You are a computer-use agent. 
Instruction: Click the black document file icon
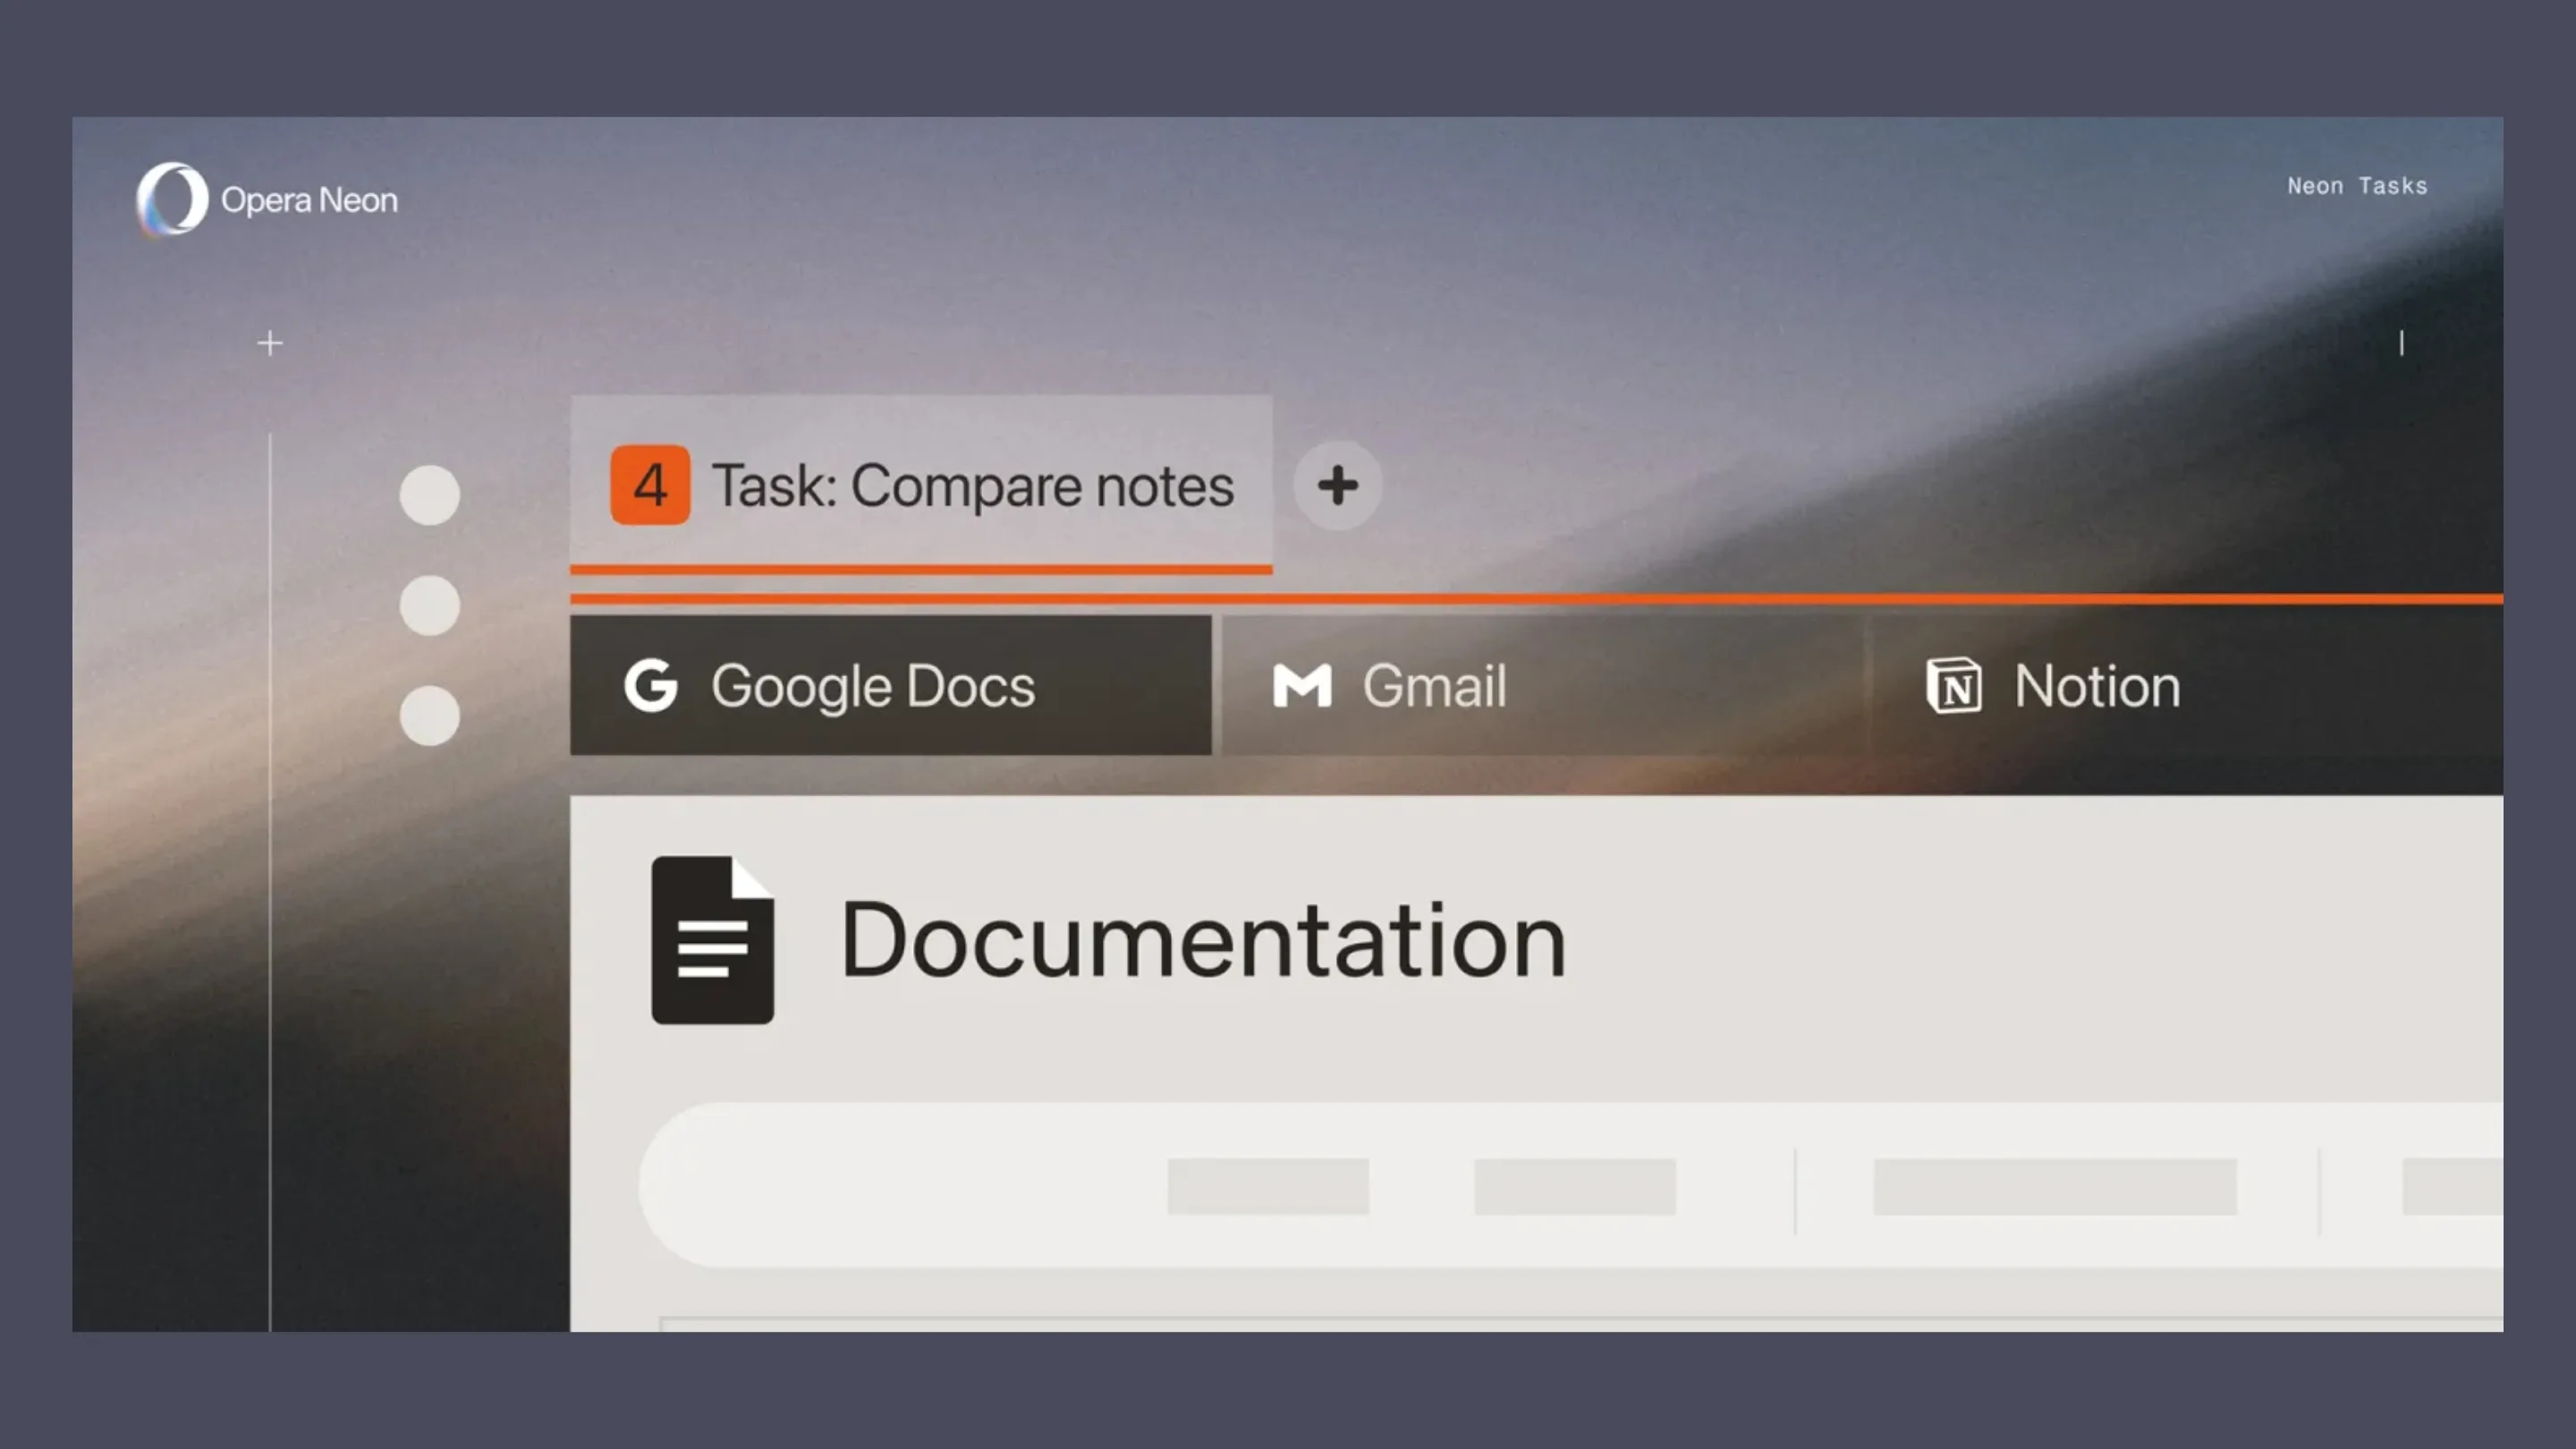click(x=712, y=940)
